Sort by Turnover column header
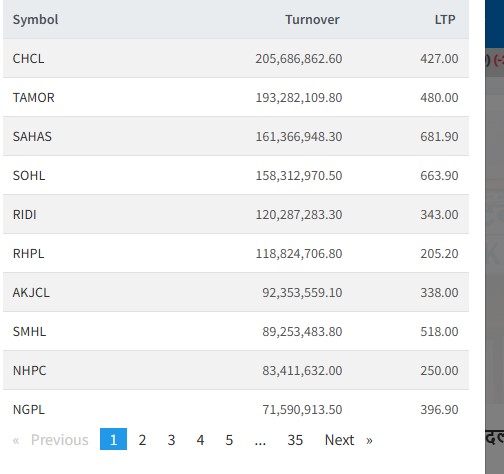 (312, 20)
